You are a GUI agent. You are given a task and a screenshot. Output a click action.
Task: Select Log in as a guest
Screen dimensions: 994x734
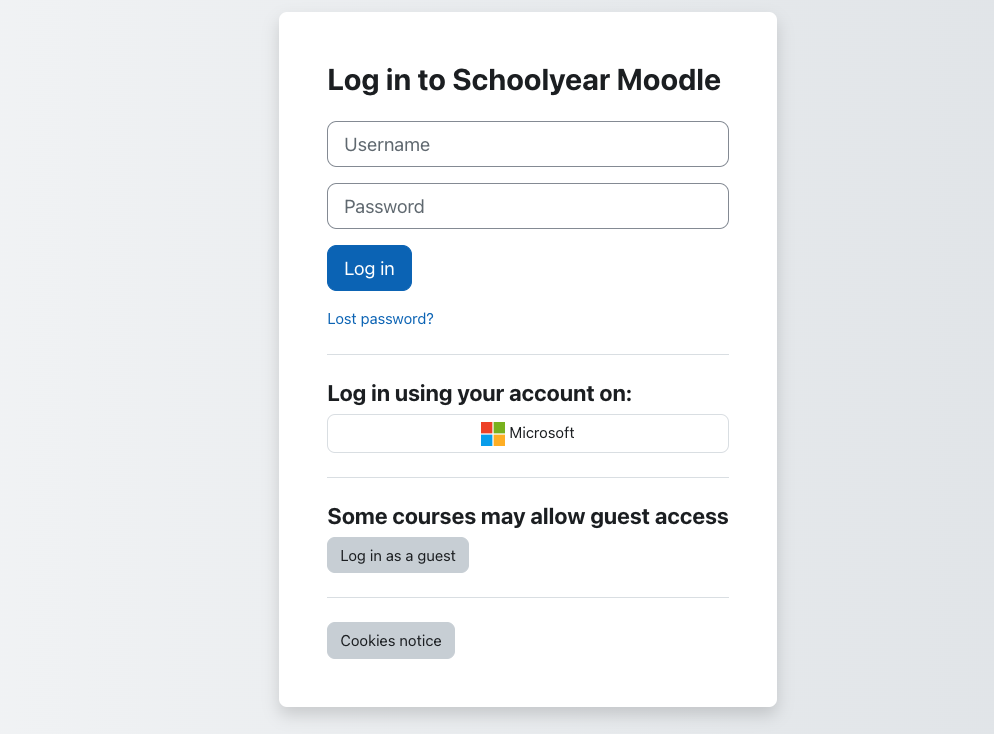[397, 555]
